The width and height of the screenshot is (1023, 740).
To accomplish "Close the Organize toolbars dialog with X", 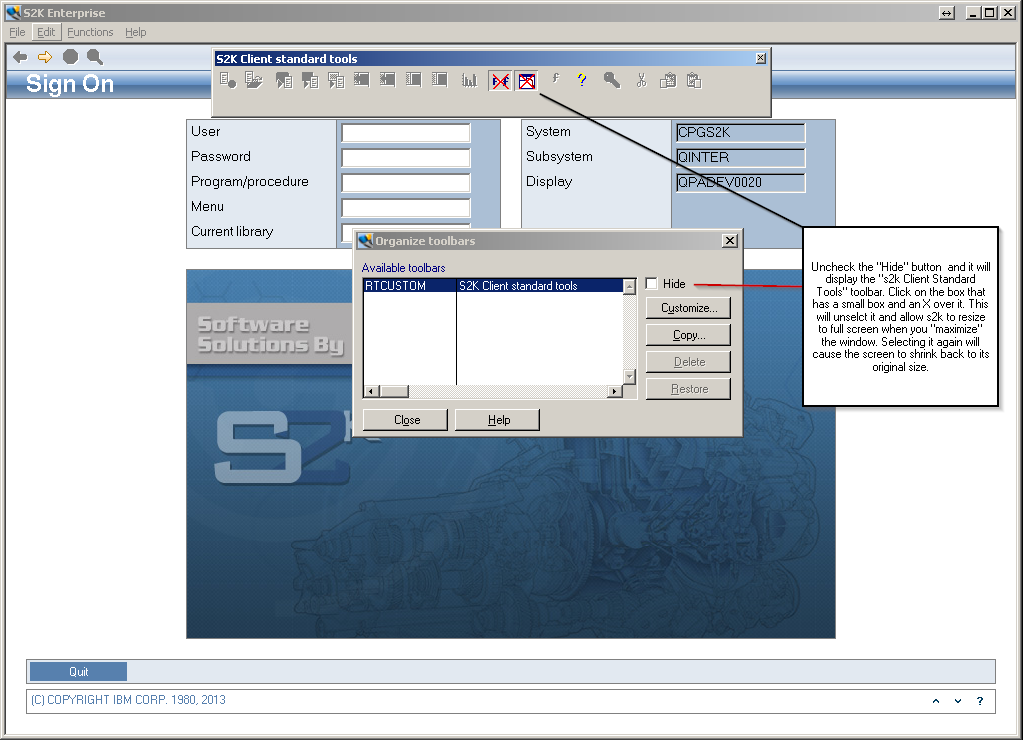I will pos(730,241).
